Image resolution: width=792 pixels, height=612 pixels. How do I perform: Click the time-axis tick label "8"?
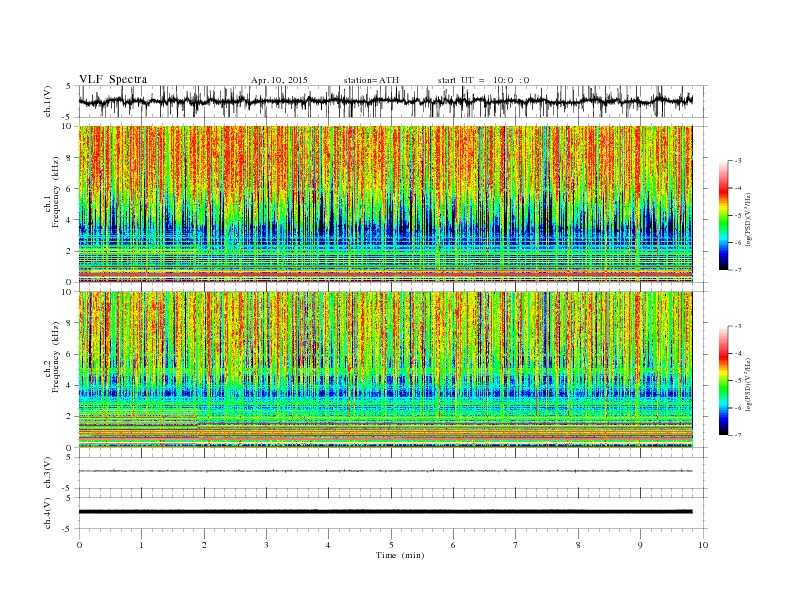[578, 545]
